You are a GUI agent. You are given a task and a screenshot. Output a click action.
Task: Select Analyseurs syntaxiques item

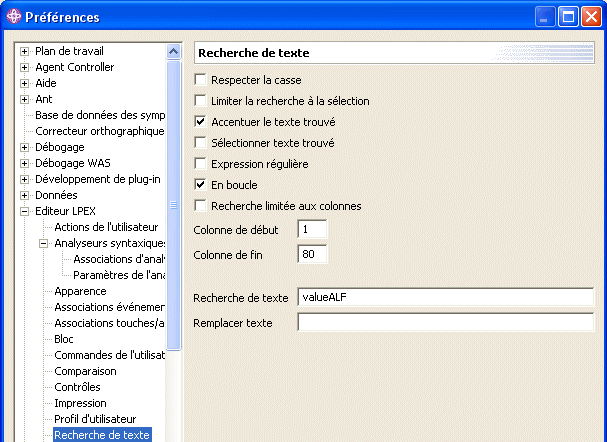click(x=110, y=243)
